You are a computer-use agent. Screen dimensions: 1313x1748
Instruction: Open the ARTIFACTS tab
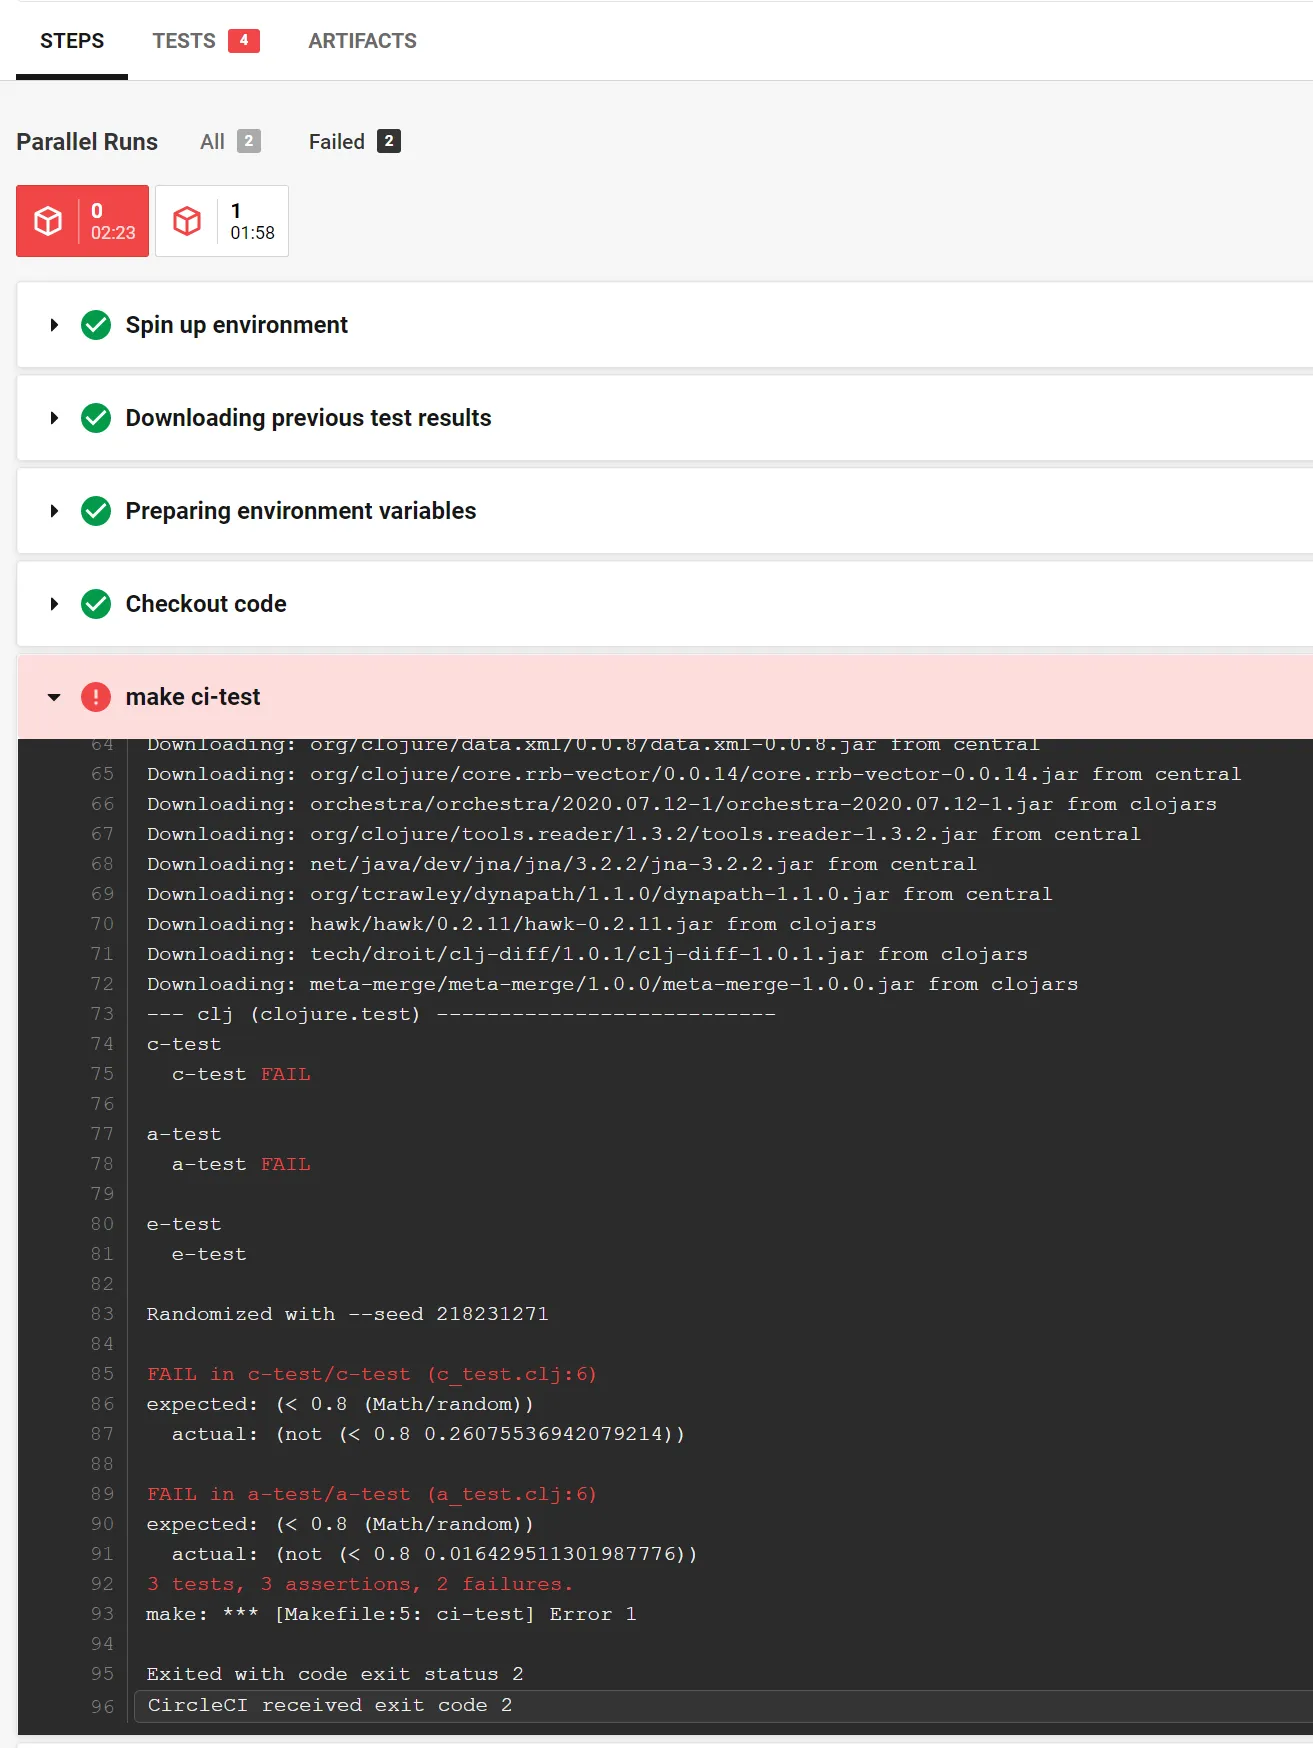[362, 41]
